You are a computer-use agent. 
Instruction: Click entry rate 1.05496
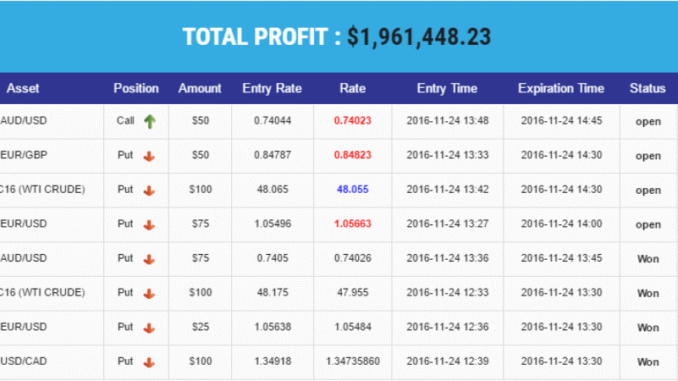click(x=272, y=224)
